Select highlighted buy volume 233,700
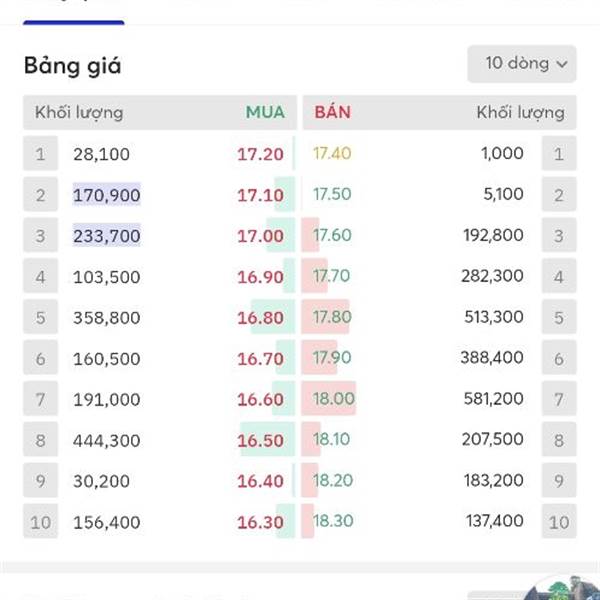Viewport: 600px width, 600px height. [107, 236]
